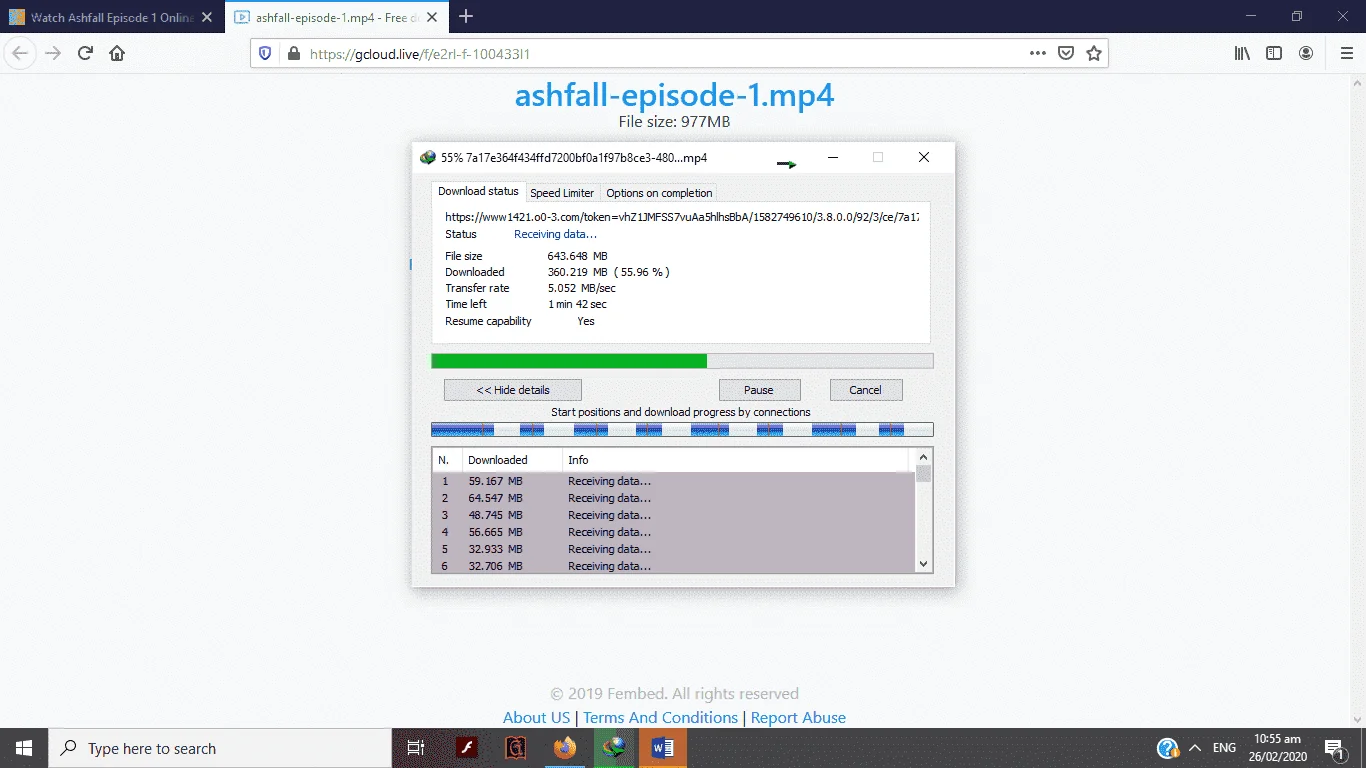Click the Windows taskbar search box
Screen dimensions: 1366x768
tap(220, 748)
